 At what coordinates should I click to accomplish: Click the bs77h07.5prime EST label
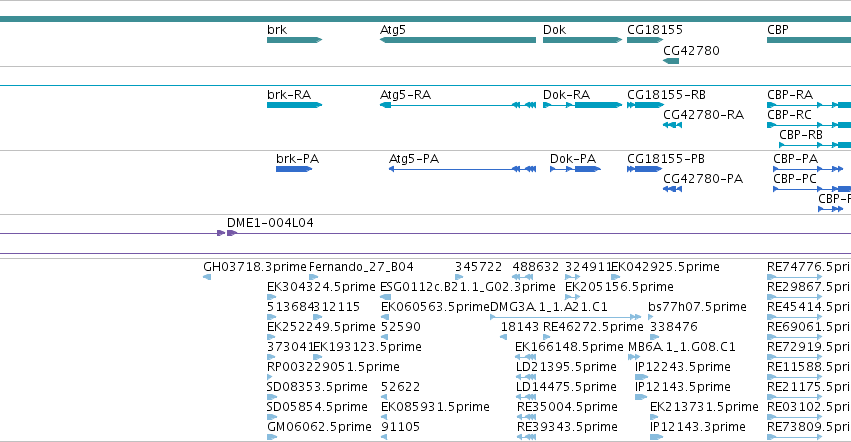tap(697, 307)
